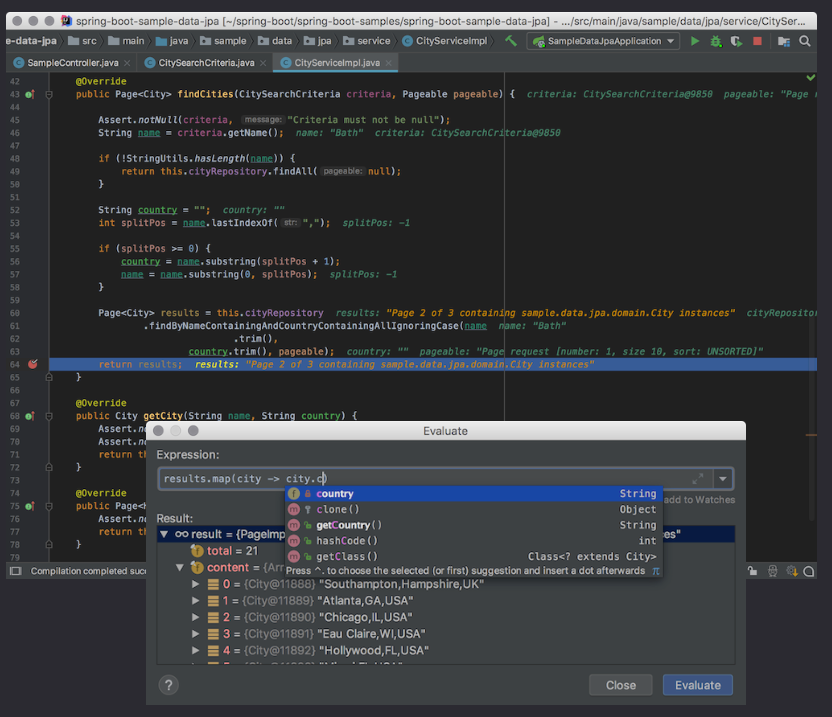The height and width of the screenshot is (717, 832).
Task: Switch to CitySearchCriteria.java tab
Action: (206, 63)
